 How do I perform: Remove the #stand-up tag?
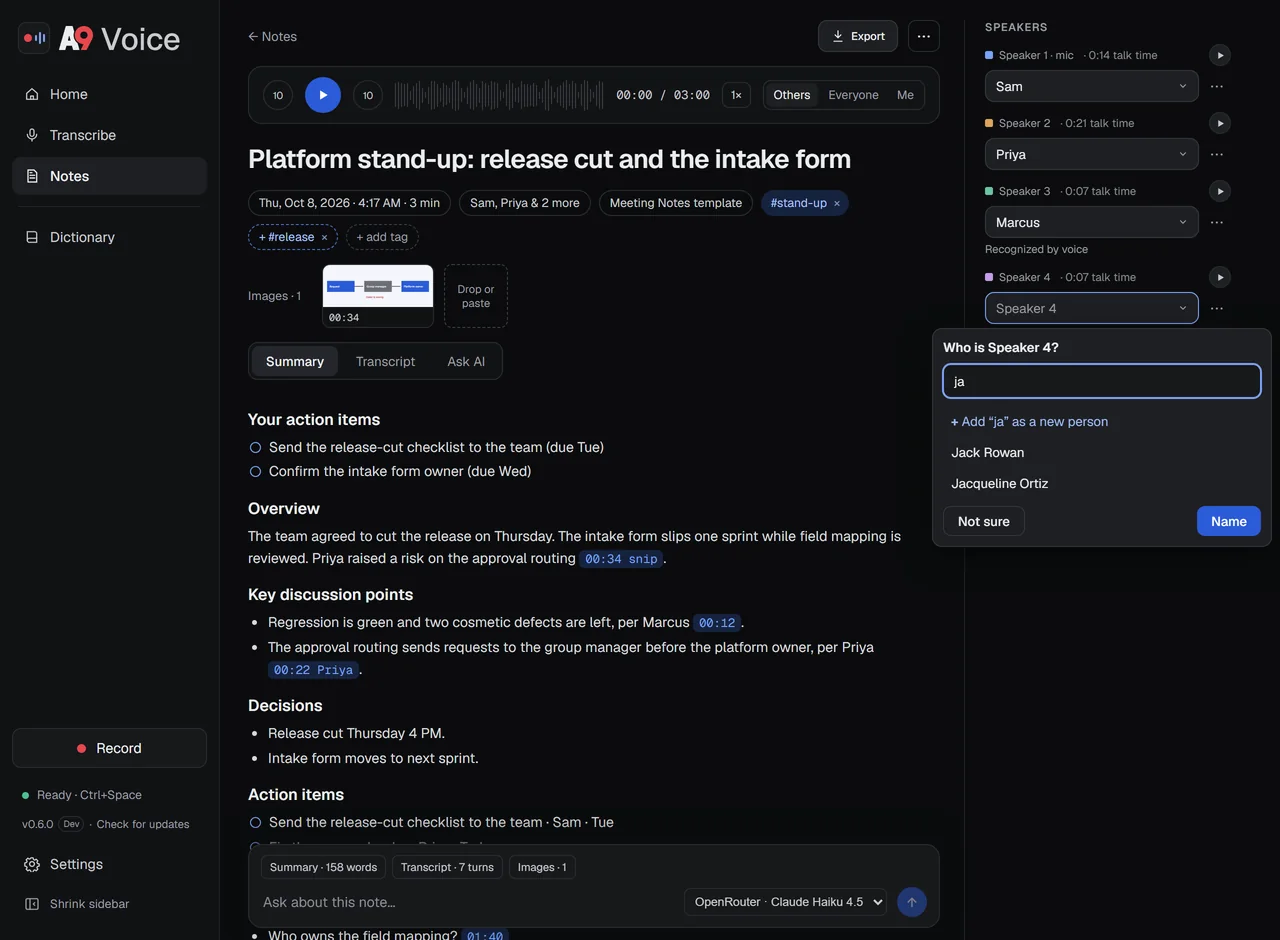pyautogui.click(x=837, y=203)
